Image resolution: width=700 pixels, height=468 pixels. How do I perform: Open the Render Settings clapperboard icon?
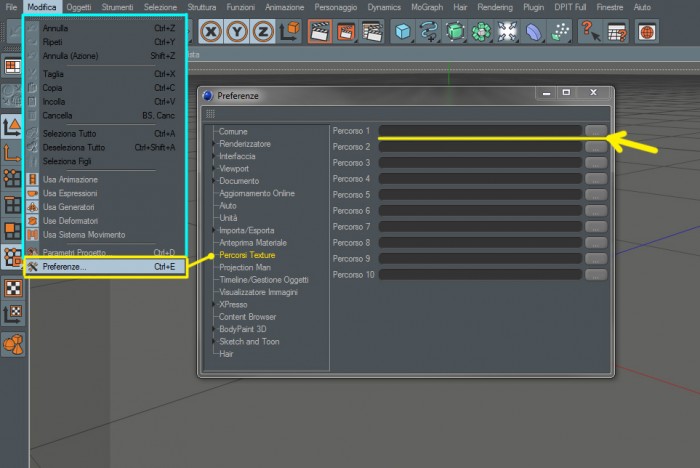372,32
